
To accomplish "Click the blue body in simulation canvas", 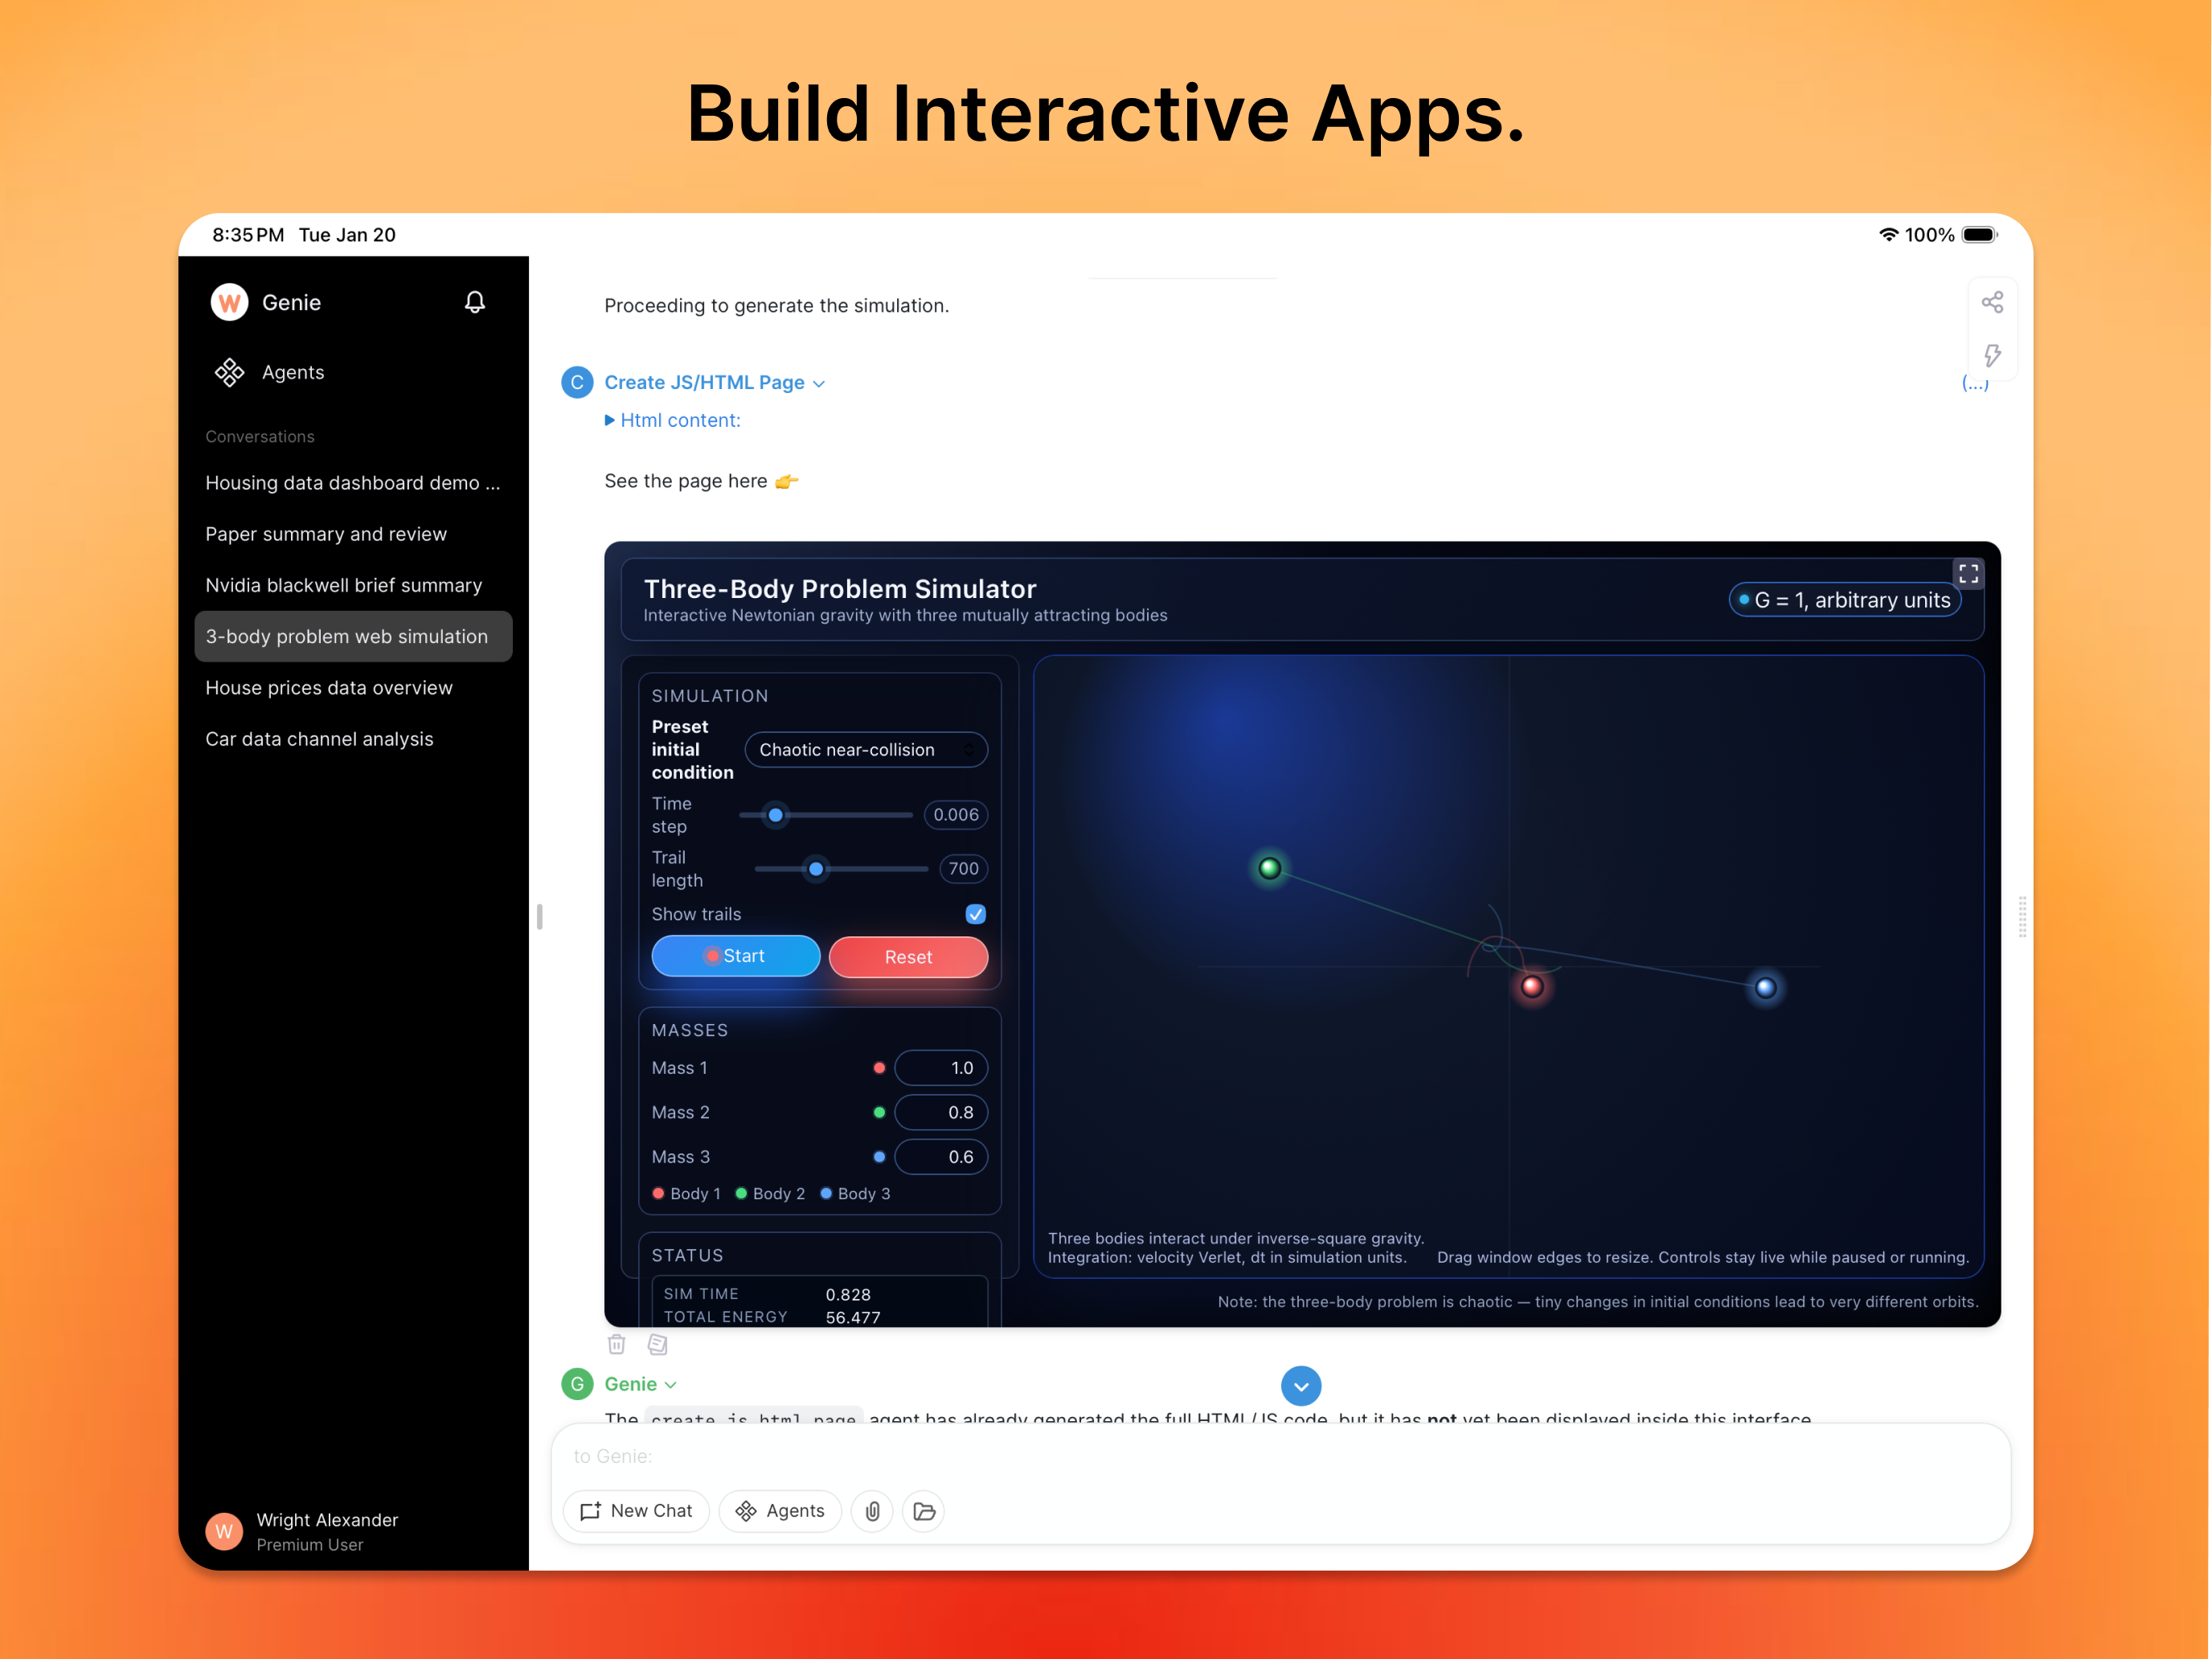I will tap(1765, 988).
